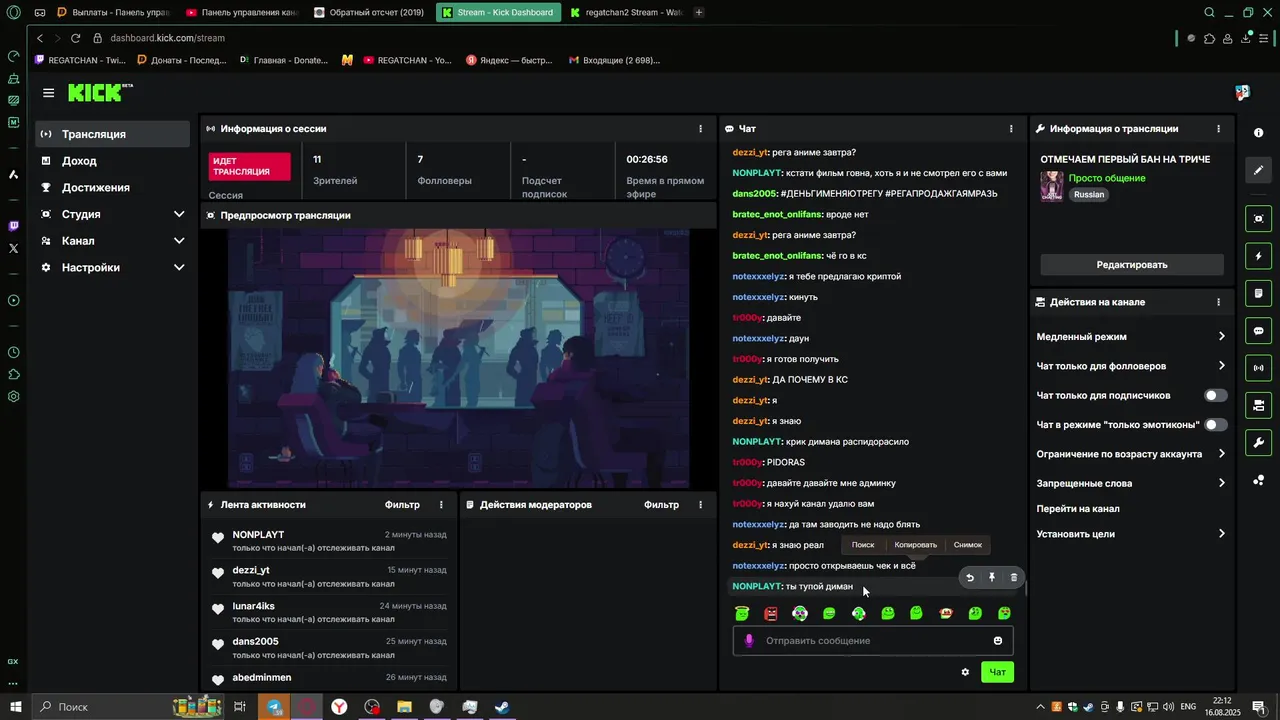Viewport: 1280px width, 720px height.
Task: Open Чат panel three-dot options menu
Action: 1011,129
